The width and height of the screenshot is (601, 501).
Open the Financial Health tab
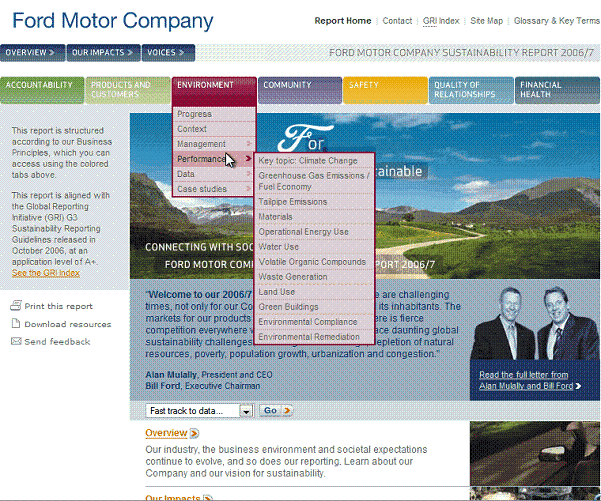(554, 90)
